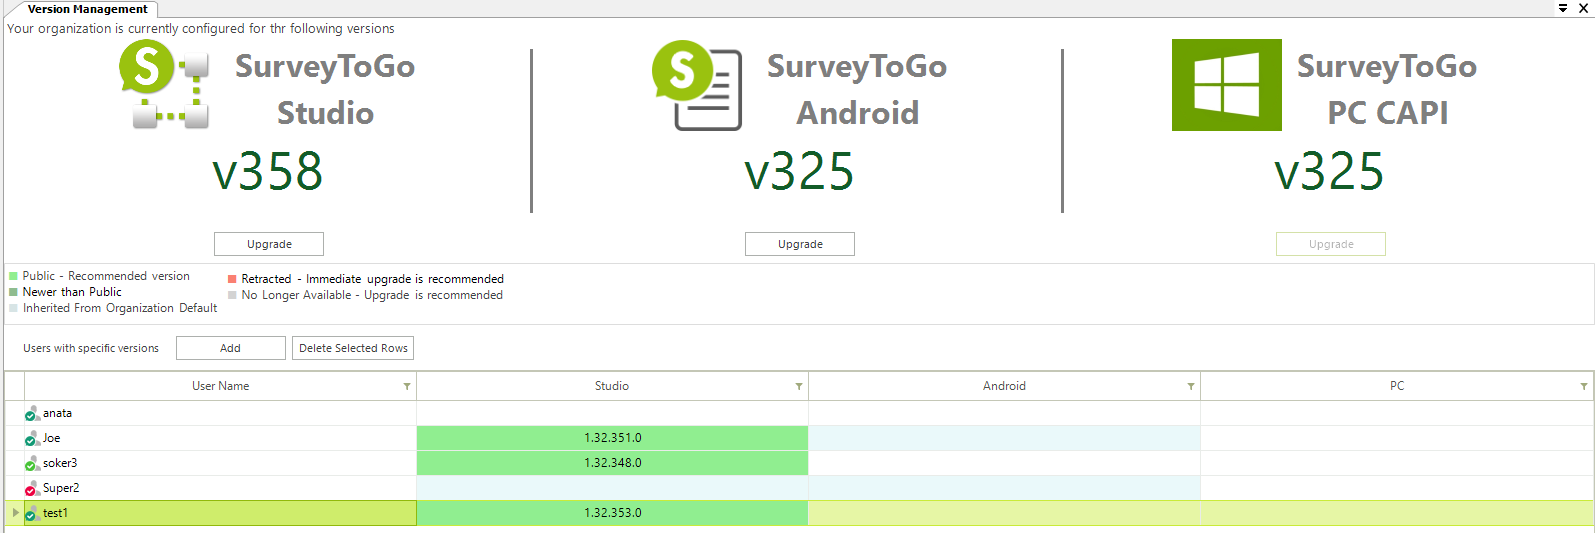Click the Inherited From Organization Default swatch
The image size is (1595, 533).
tap(13, 308)
